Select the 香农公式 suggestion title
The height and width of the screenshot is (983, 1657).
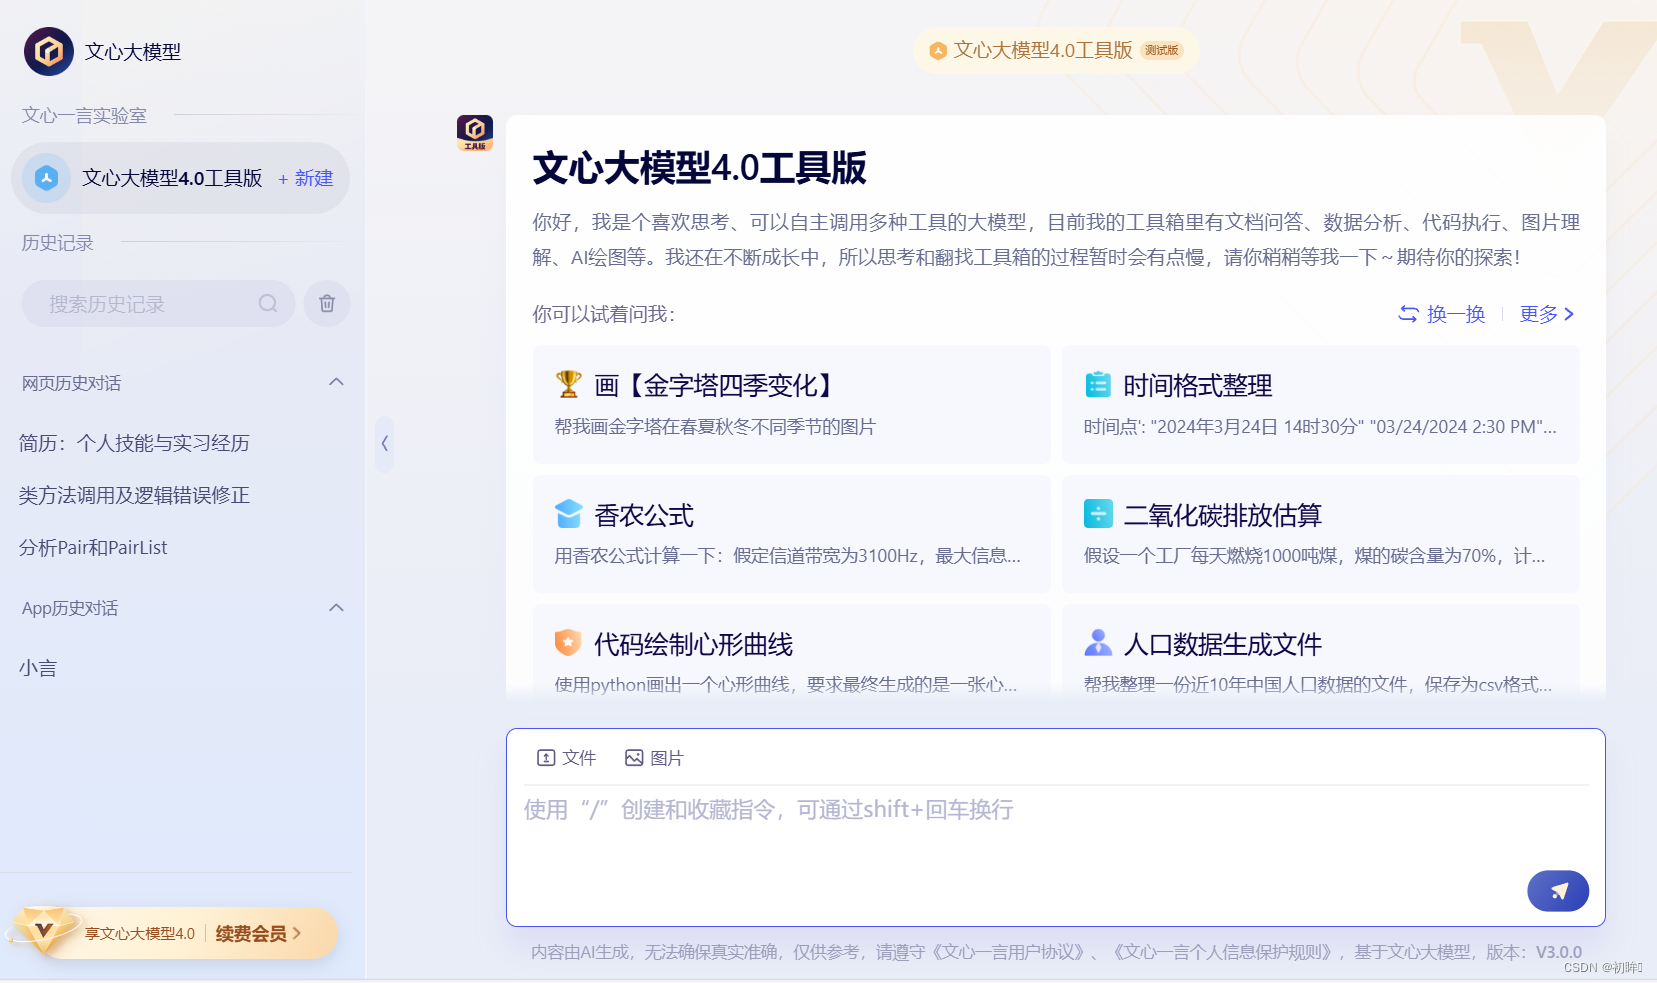644,515
